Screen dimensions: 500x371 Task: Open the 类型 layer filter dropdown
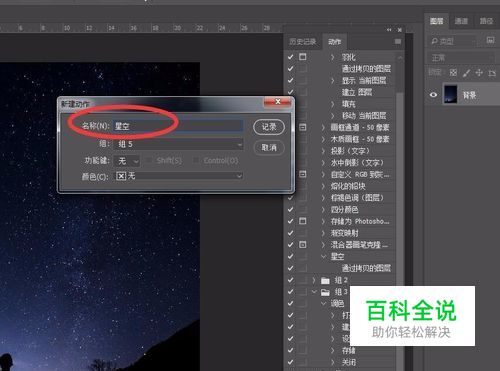(452, 41)
